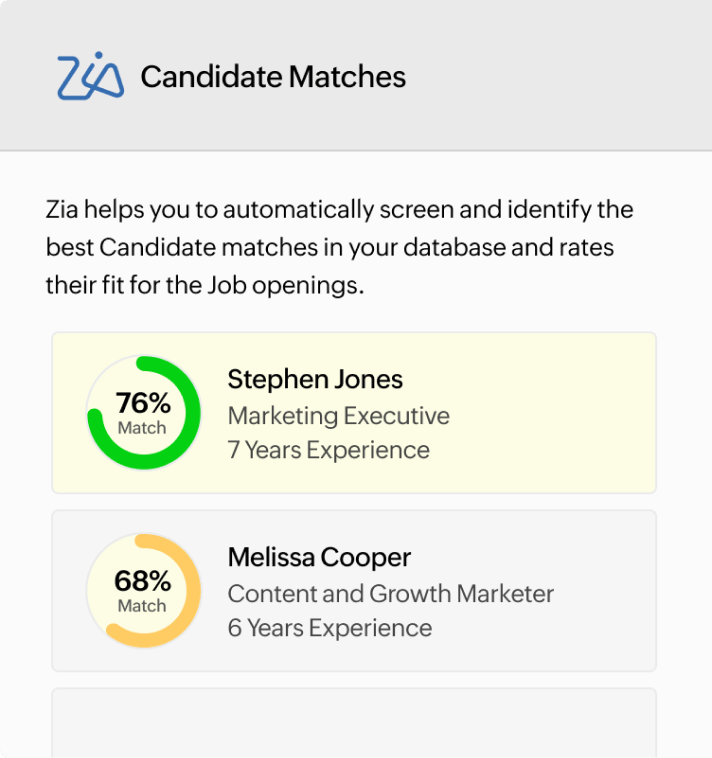Click the Zia logo icon

click(x=90, y=76)
